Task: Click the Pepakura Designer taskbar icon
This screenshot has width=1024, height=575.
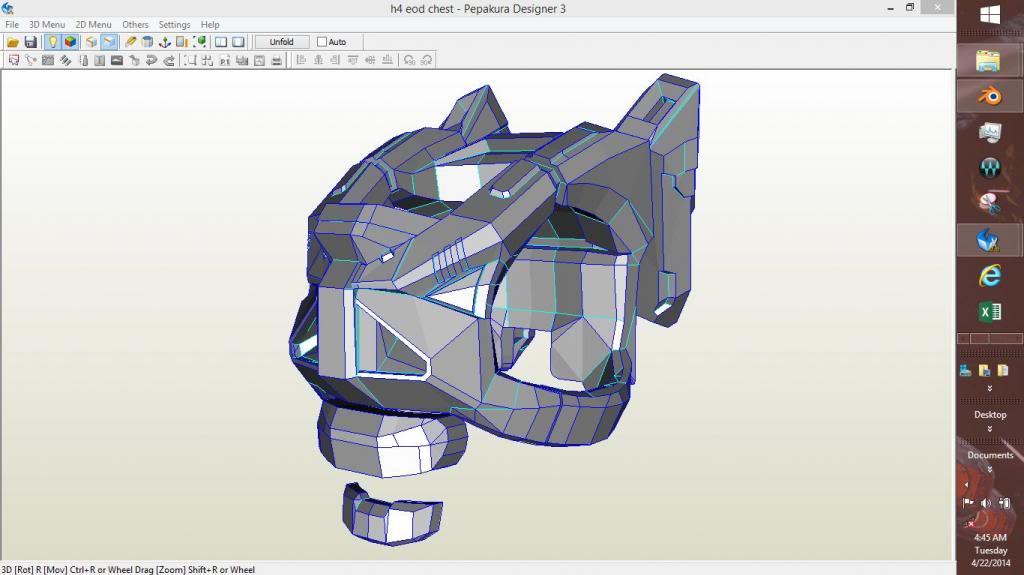Action: [989, 239]
